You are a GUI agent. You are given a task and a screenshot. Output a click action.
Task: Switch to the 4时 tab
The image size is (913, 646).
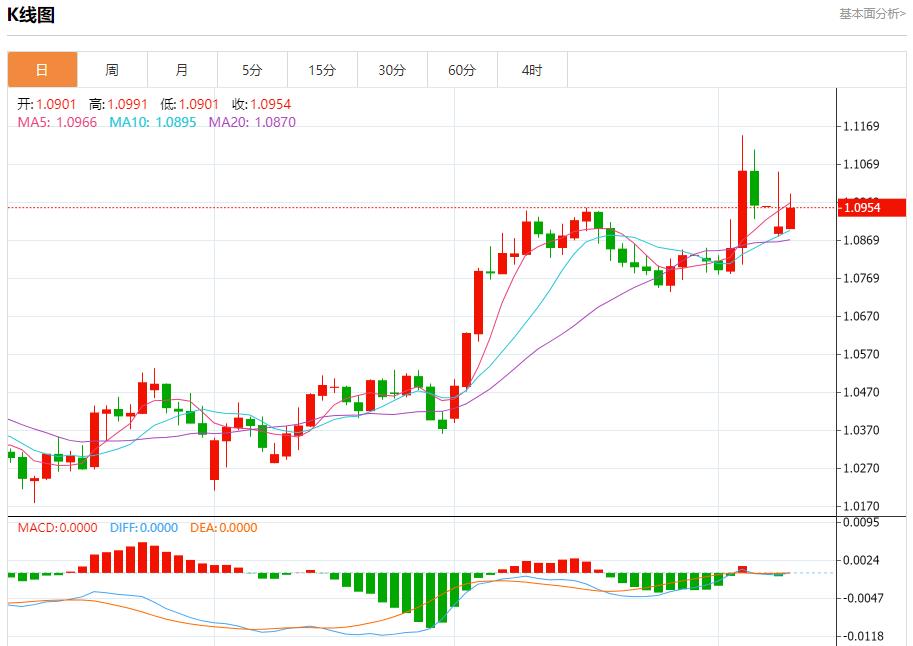[x=532, y=70]
